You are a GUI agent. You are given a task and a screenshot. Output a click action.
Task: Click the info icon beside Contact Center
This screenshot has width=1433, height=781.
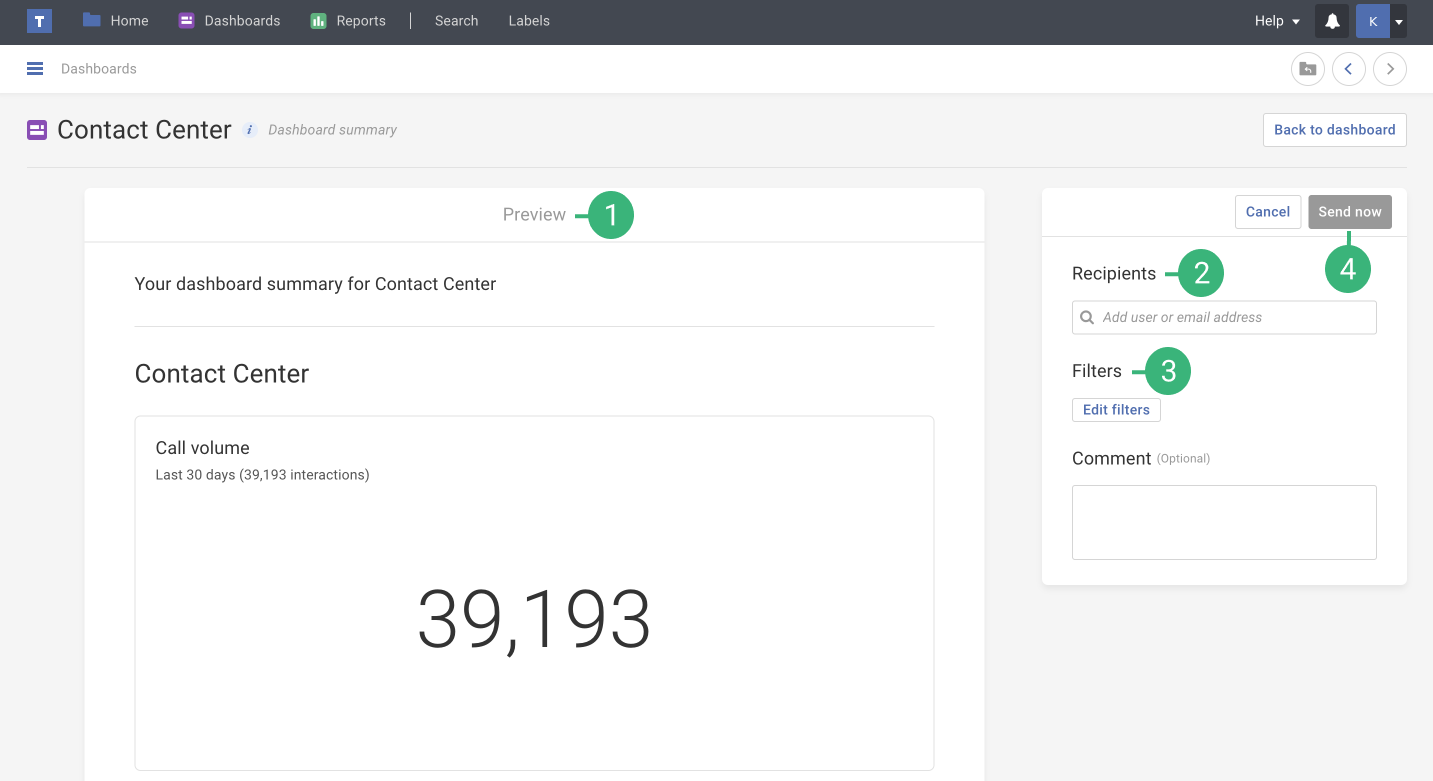tap(250, 130)
